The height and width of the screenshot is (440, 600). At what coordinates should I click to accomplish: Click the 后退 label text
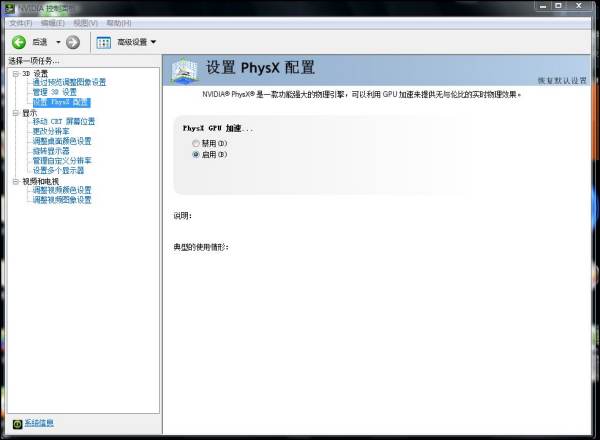(39, 42)
